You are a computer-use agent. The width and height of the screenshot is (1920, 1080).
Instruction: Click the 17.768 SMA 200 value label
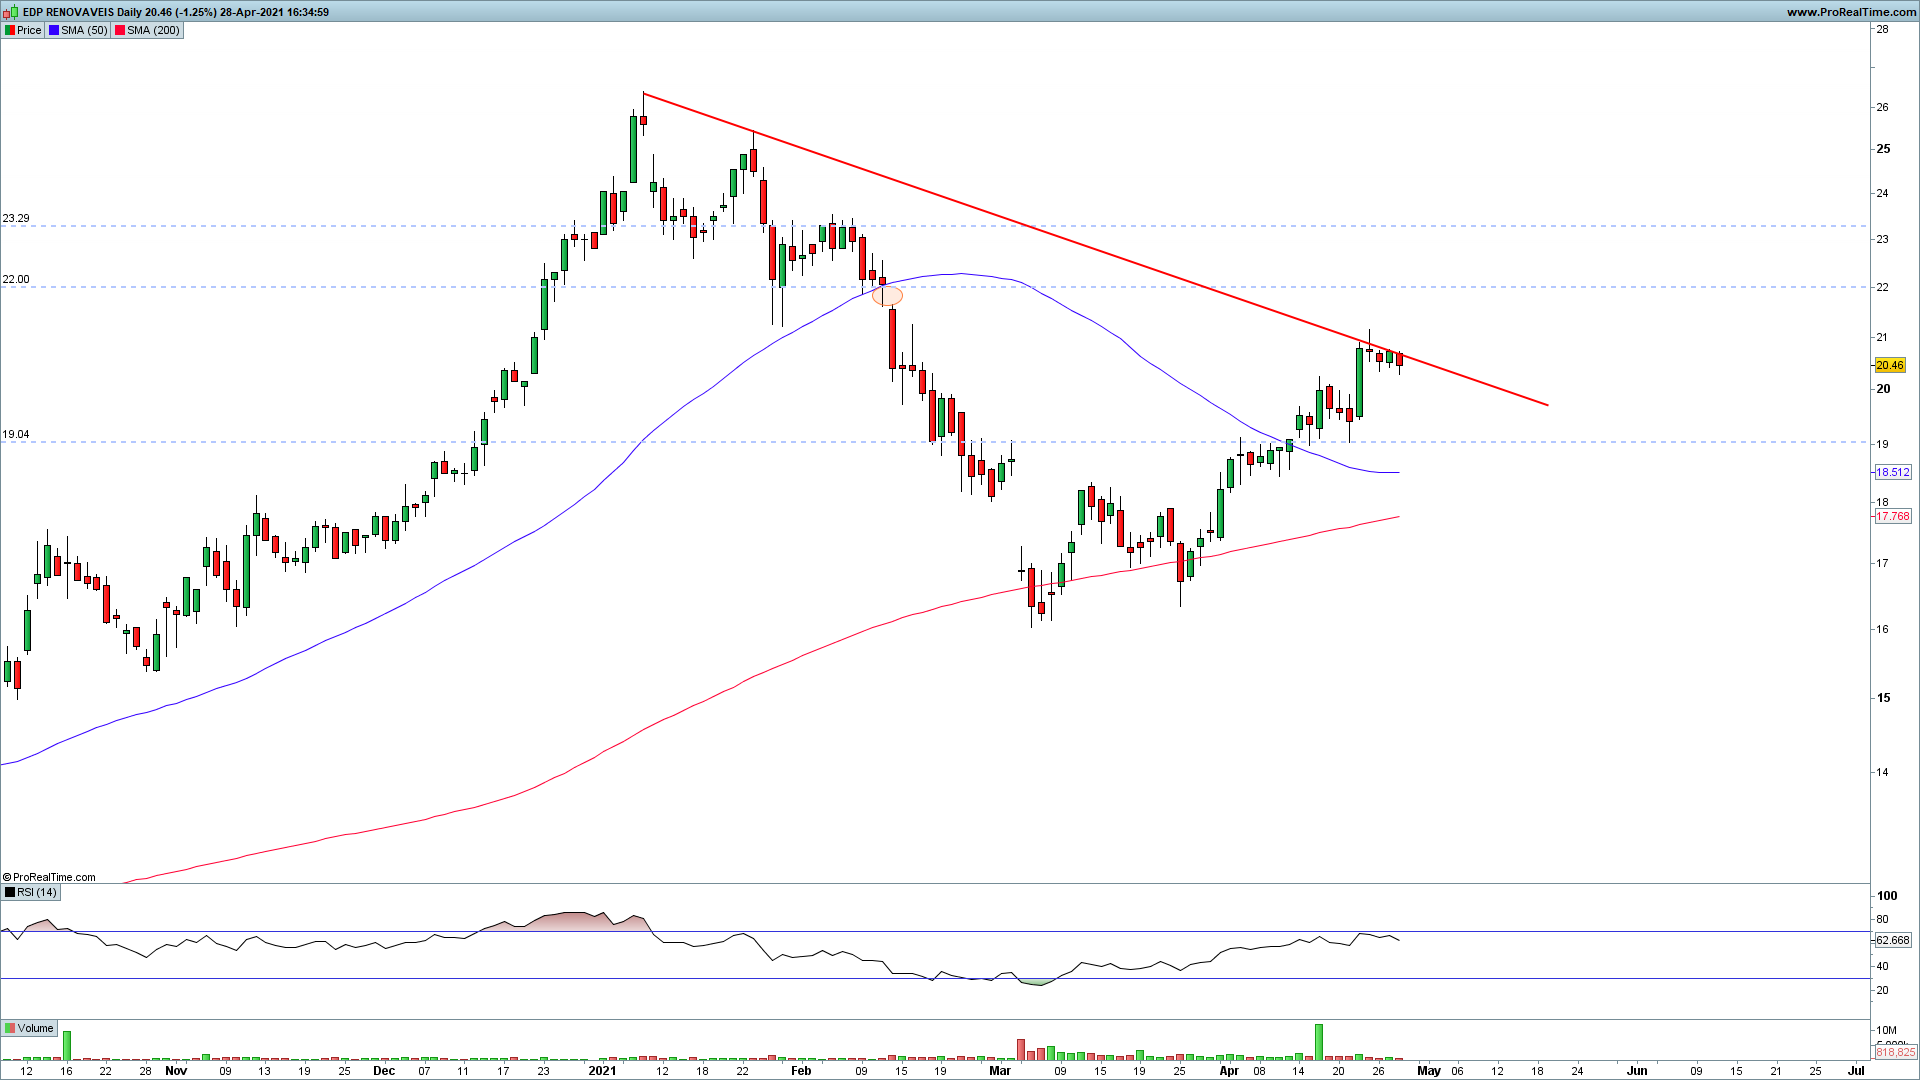pos(1892,516)
